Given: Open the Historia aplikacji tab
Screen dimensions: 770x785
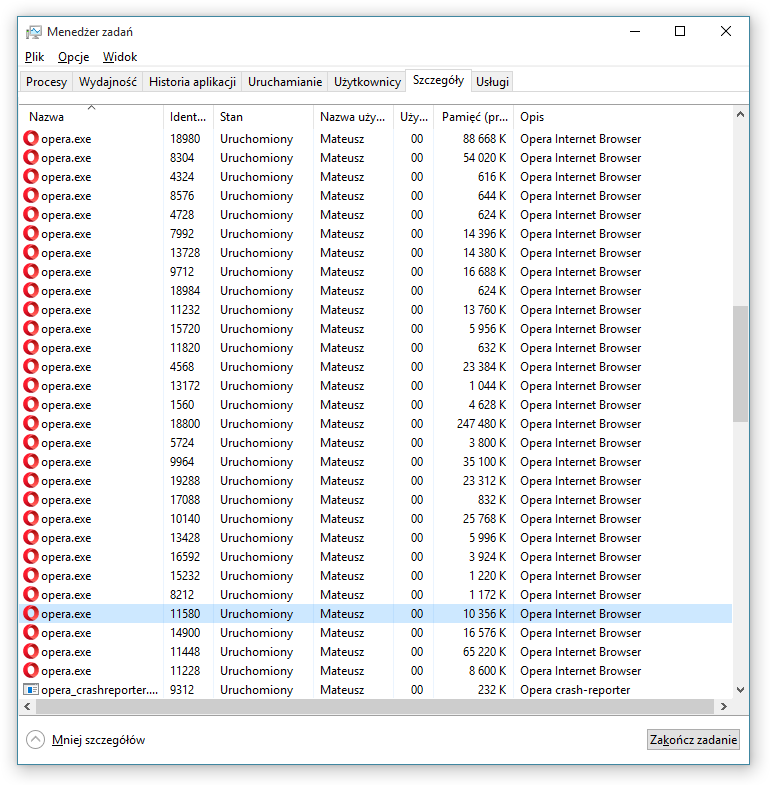Looking at the screenshot, I should [x=192, y=82].
